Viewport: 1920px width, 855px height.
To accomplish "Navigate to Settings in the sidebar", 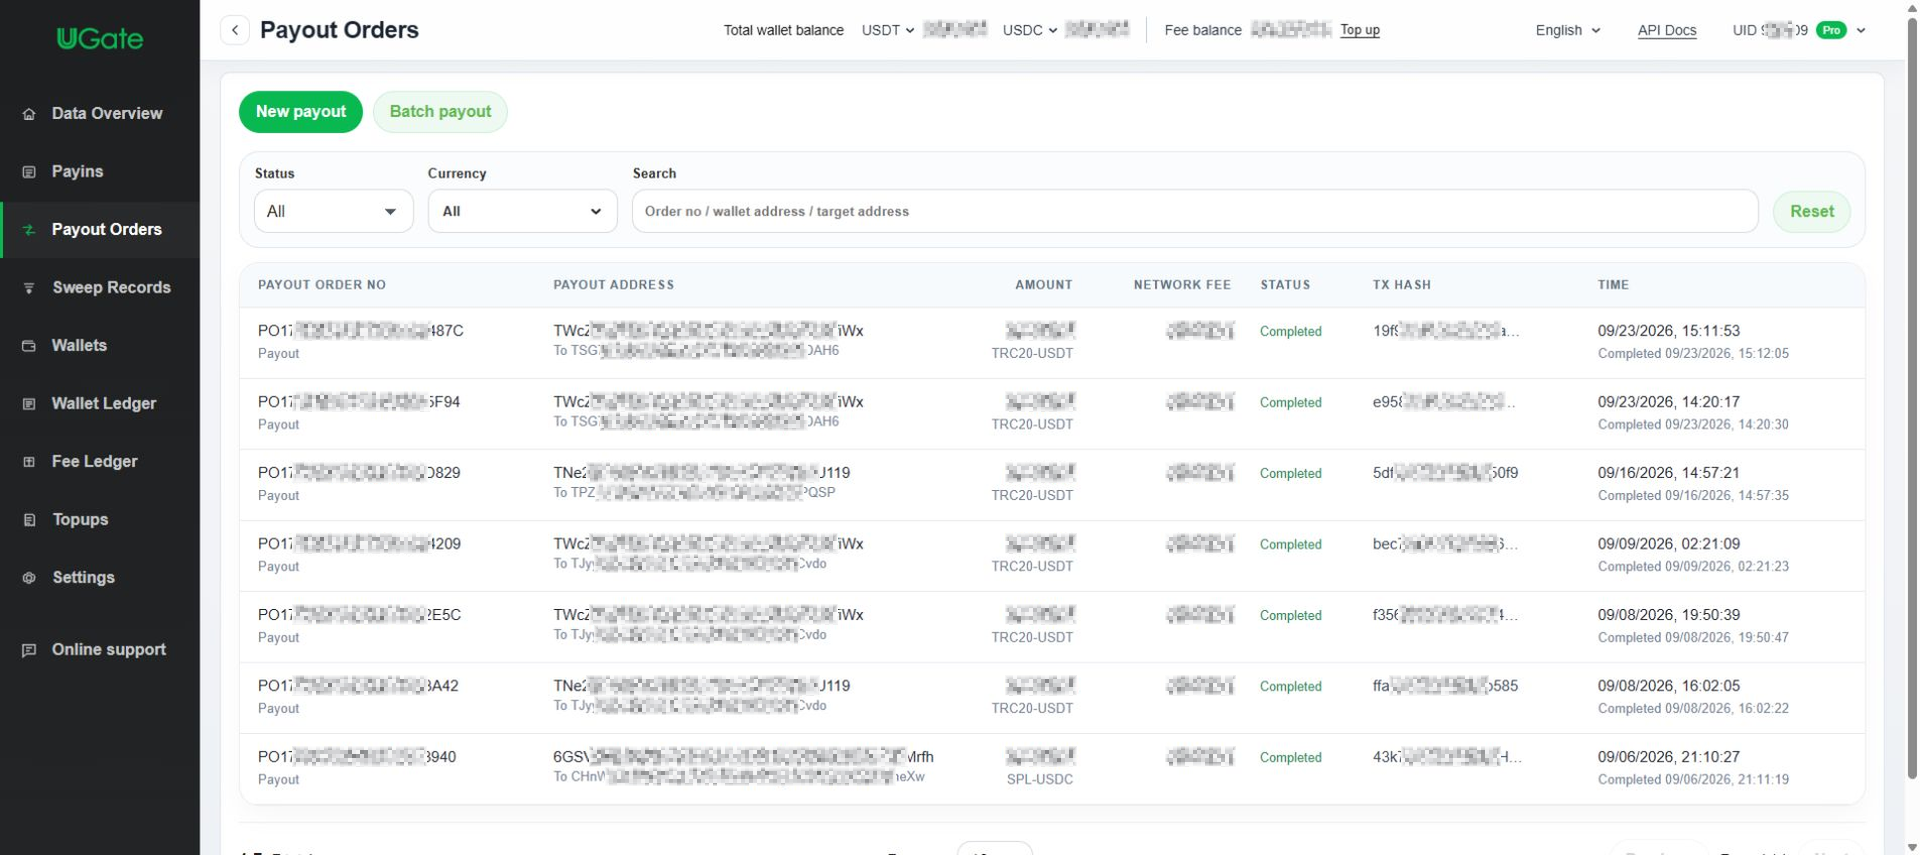I will (100, 578).
